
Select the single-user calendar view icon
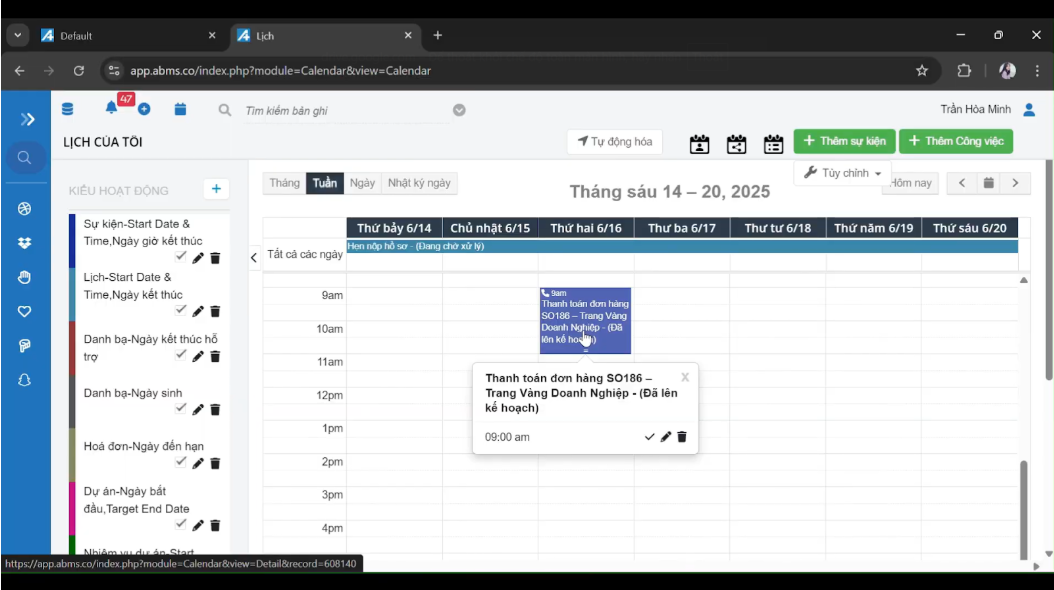[x=700, y=144]
